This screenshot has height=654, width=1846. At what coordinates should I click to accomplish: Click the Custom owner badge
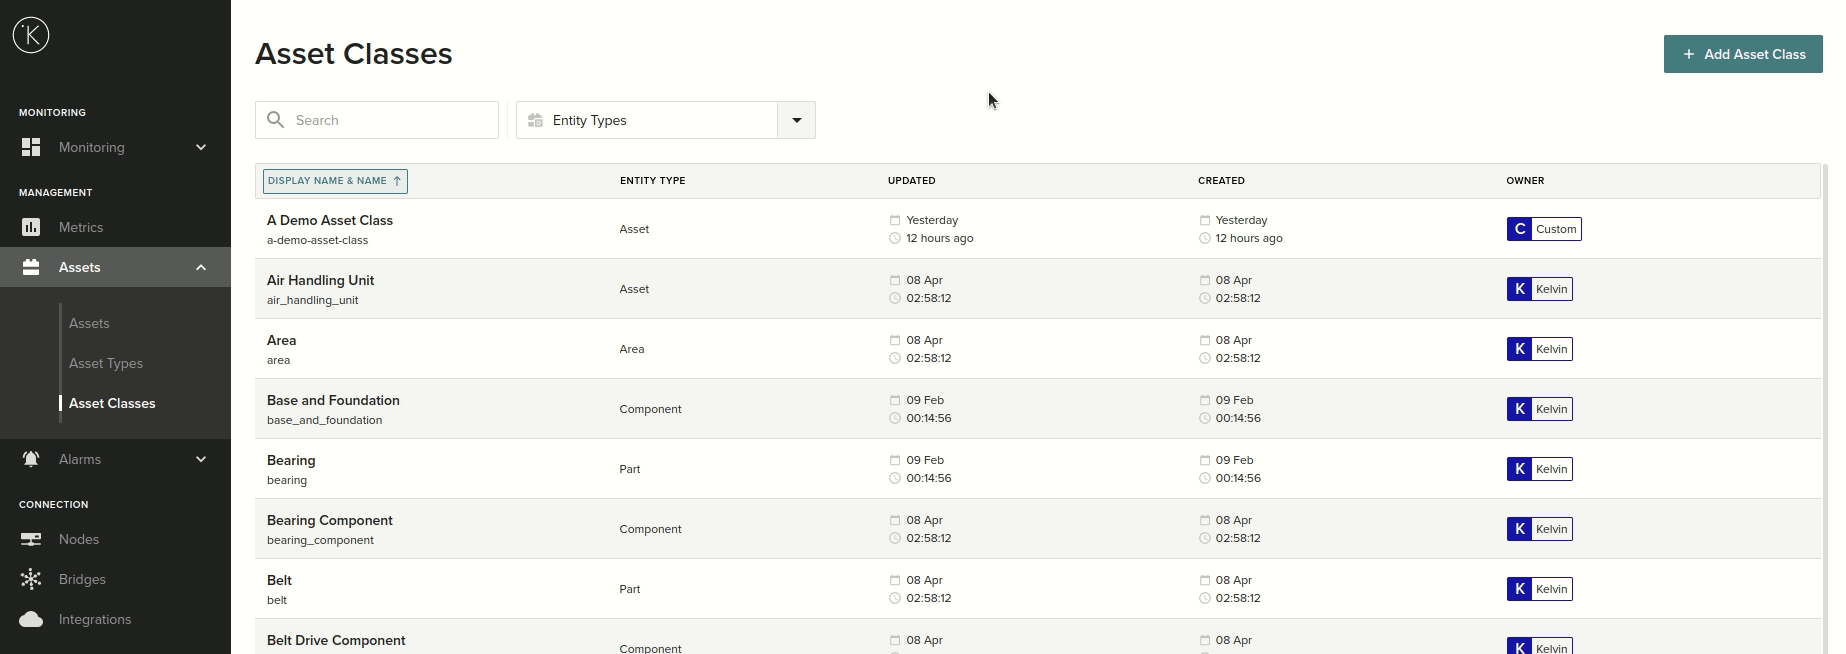(1543, 229)
